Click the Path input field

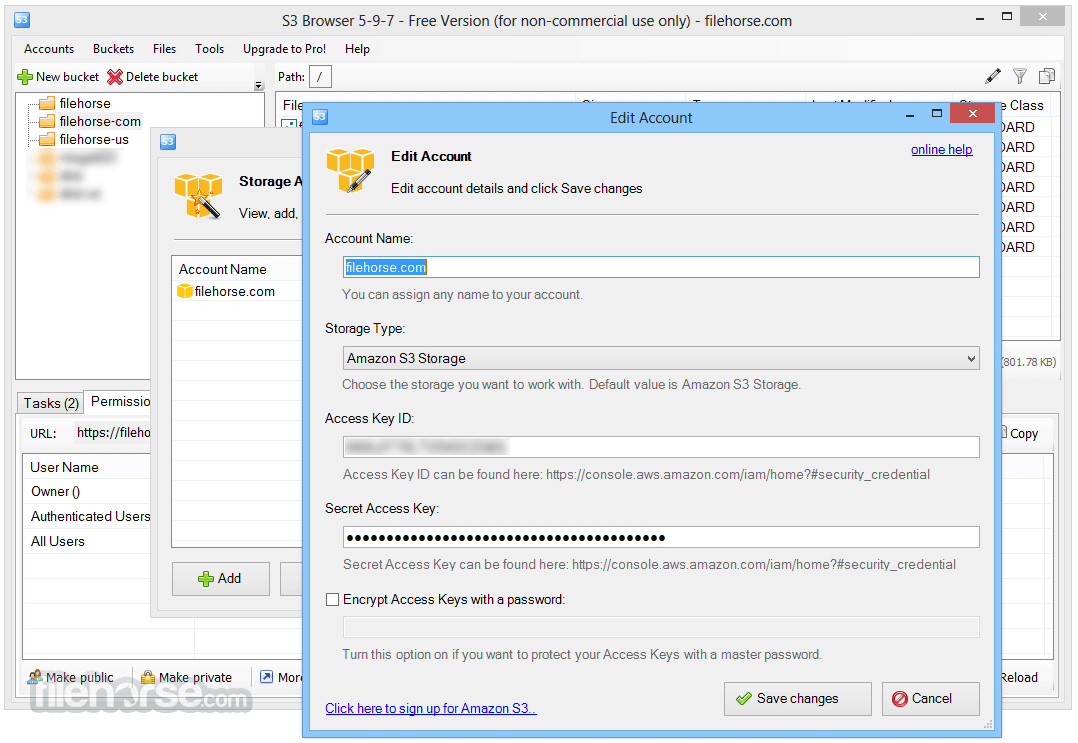tap(320, 76)
